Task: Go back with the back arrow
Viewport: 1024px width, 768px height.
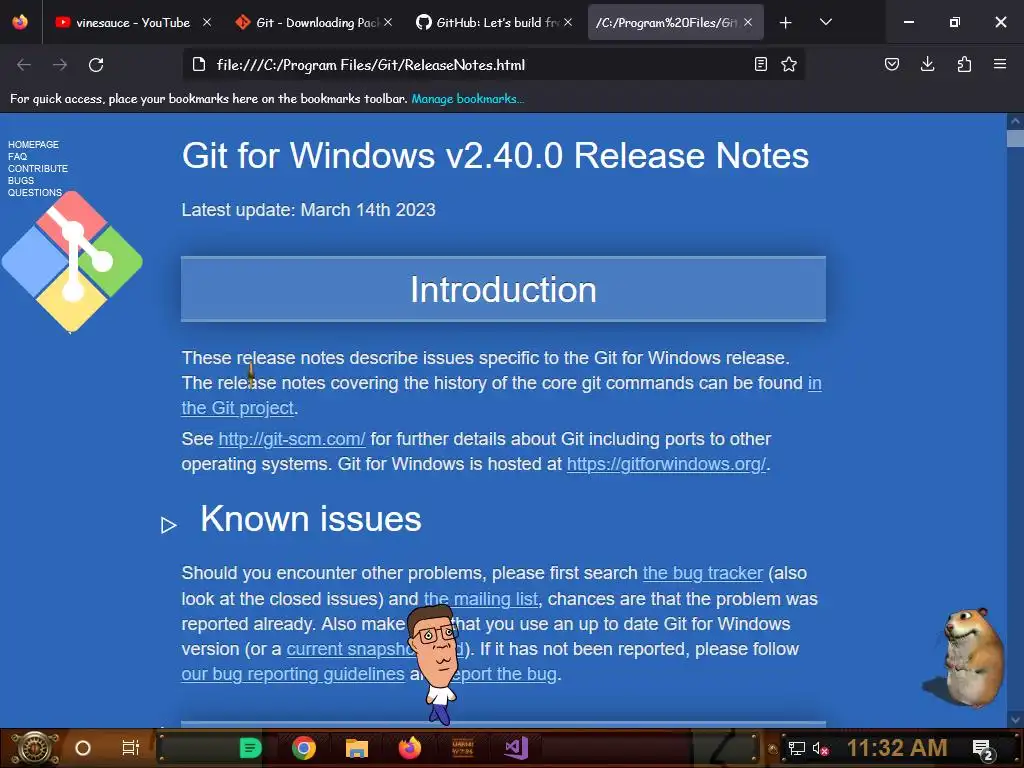Action: [24, 65]
